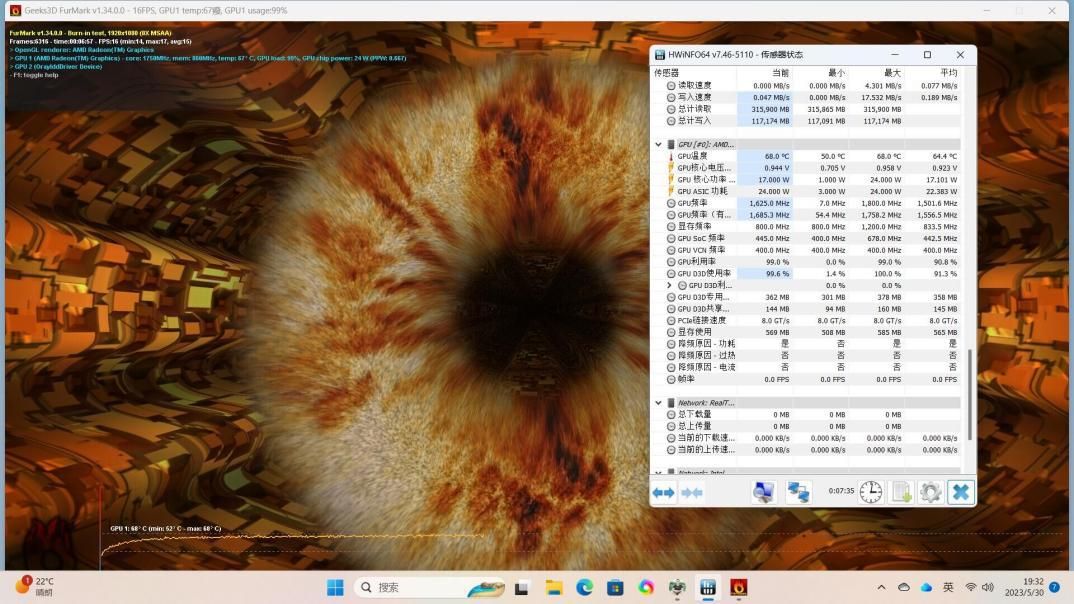Expand the GPU D3D利 sub-sensor entry
The width and height of the screenshot is (1074, 604).
(x=670, y=285)
